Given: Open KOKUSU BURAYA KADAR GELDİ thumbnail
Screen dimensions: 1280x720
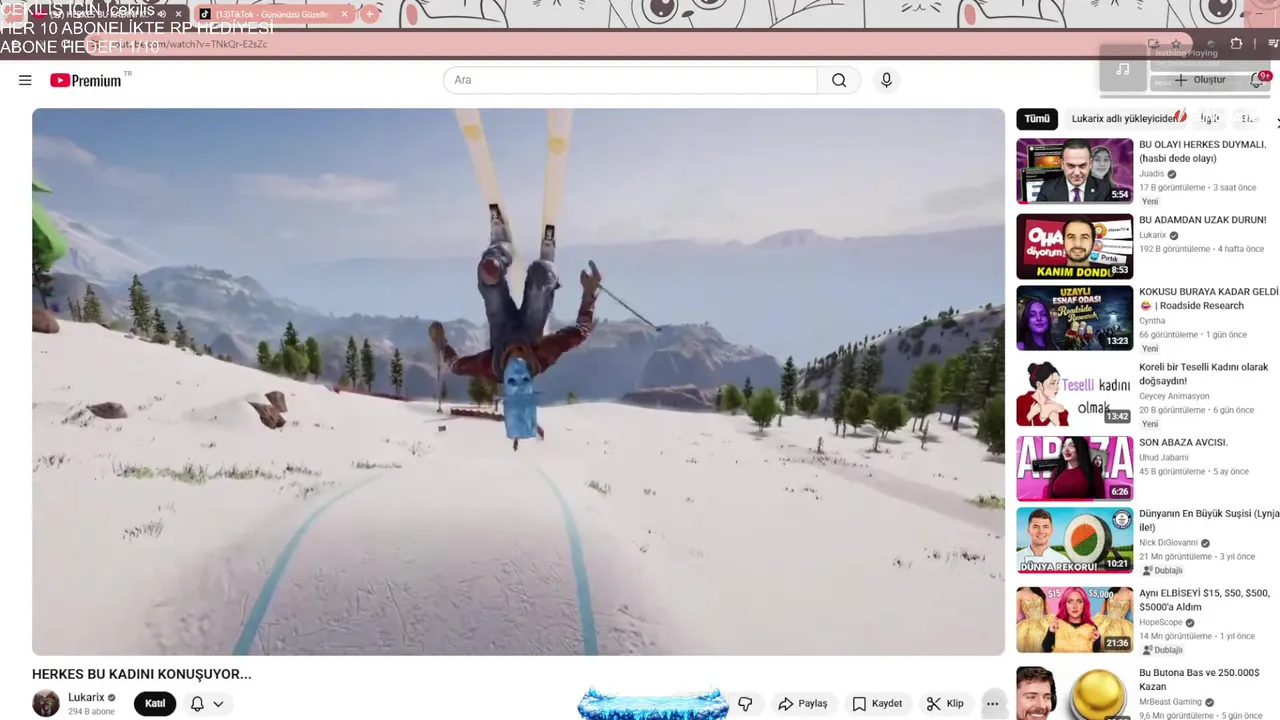Looking at the screenshot, I should (x=1075, y=318).
